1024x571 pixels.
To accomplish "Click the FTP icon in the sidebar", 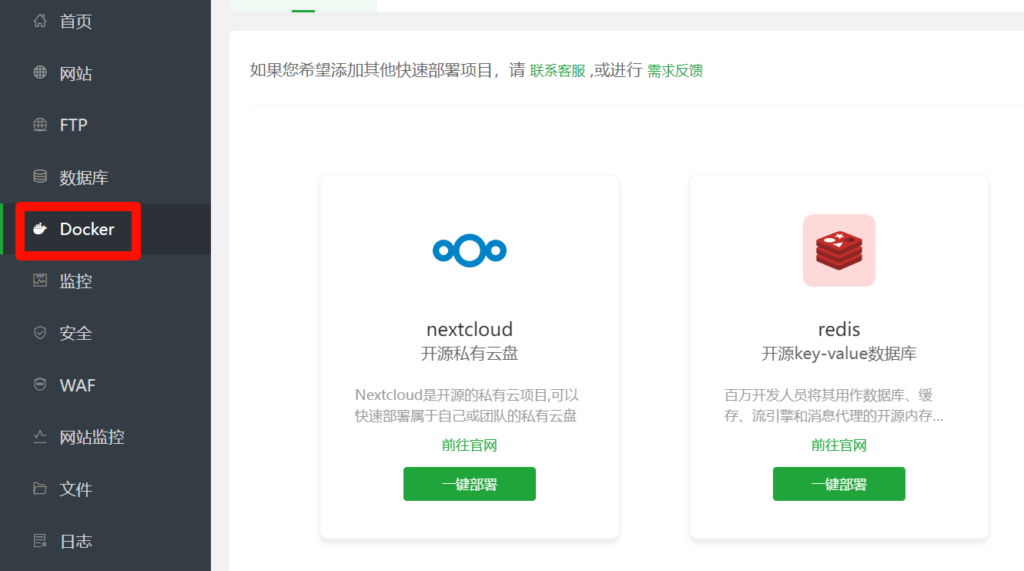I will (40, 125).
